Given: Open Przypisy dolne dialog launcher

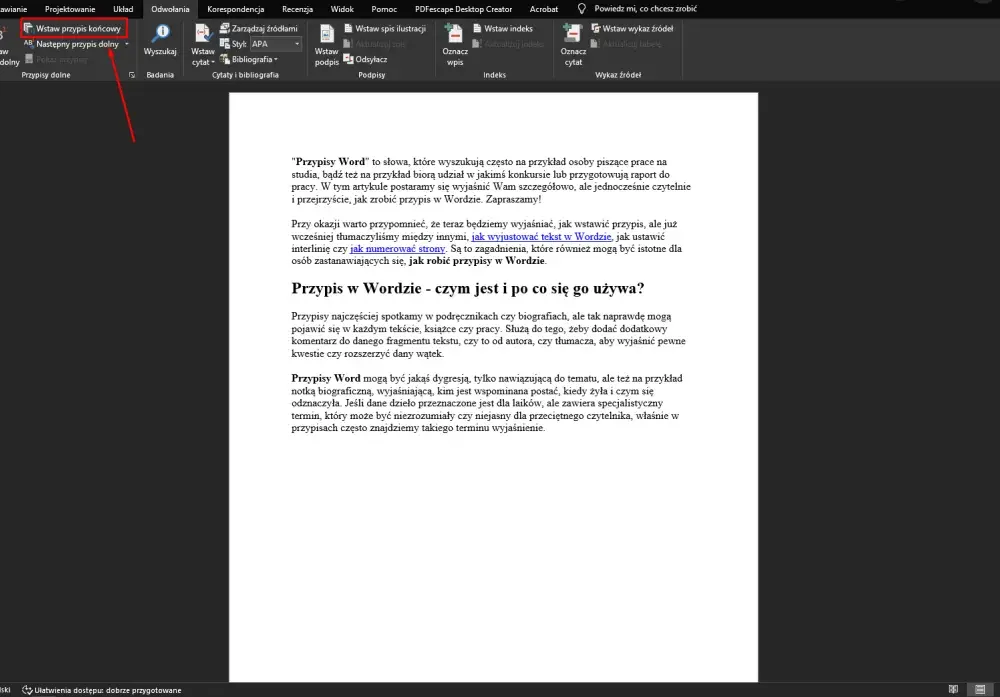Looking at the screenshot, I should pos(132,75).
